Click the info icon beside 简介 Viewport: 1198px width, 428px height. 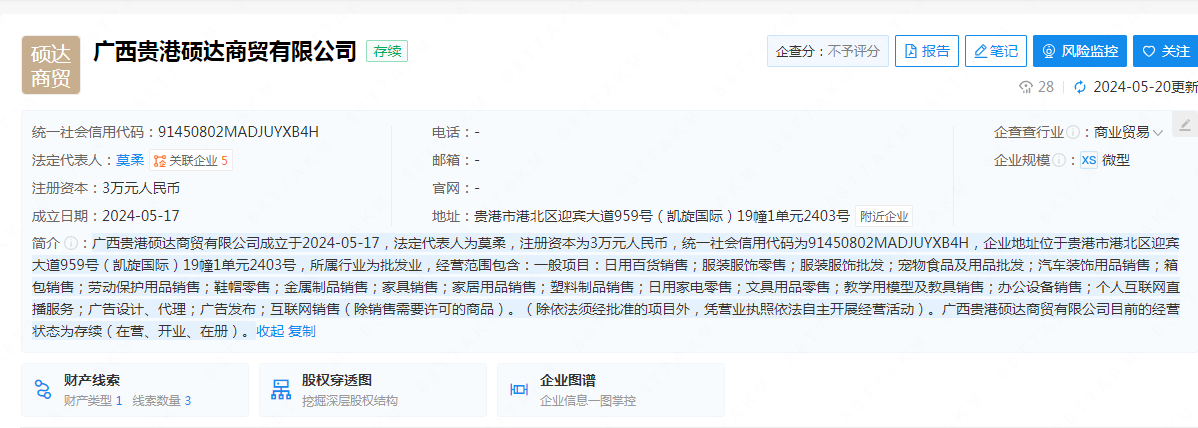click(71, 244)
